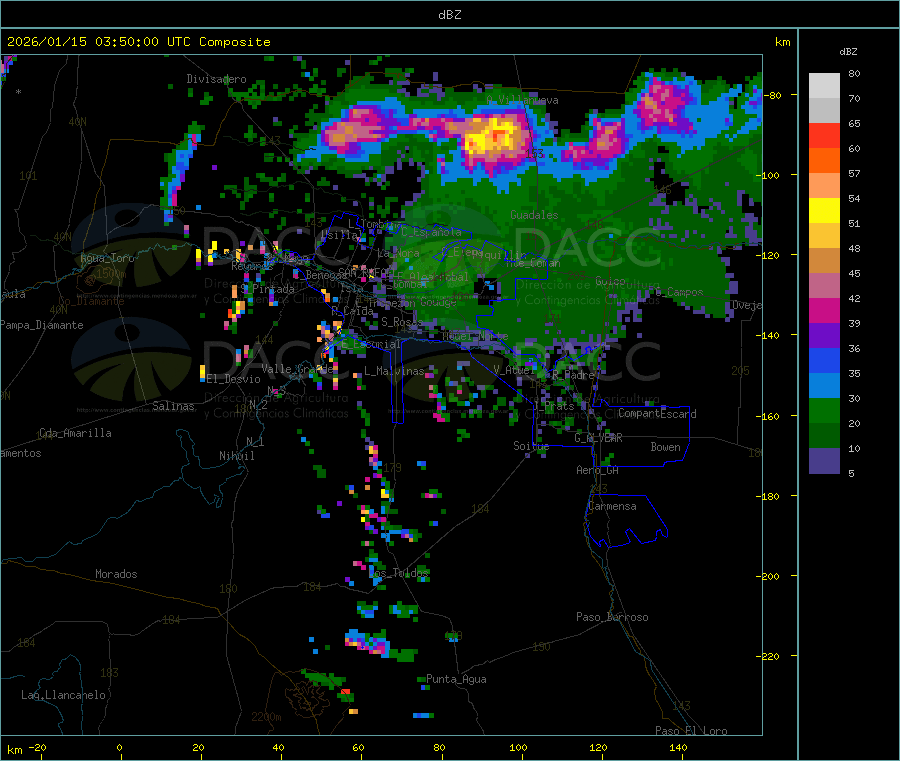Image resolution: width=900 pixels, height=761 pixels.
Task: Click the dark orange 57 dBZ legend swatch
Action: point(824,161)
